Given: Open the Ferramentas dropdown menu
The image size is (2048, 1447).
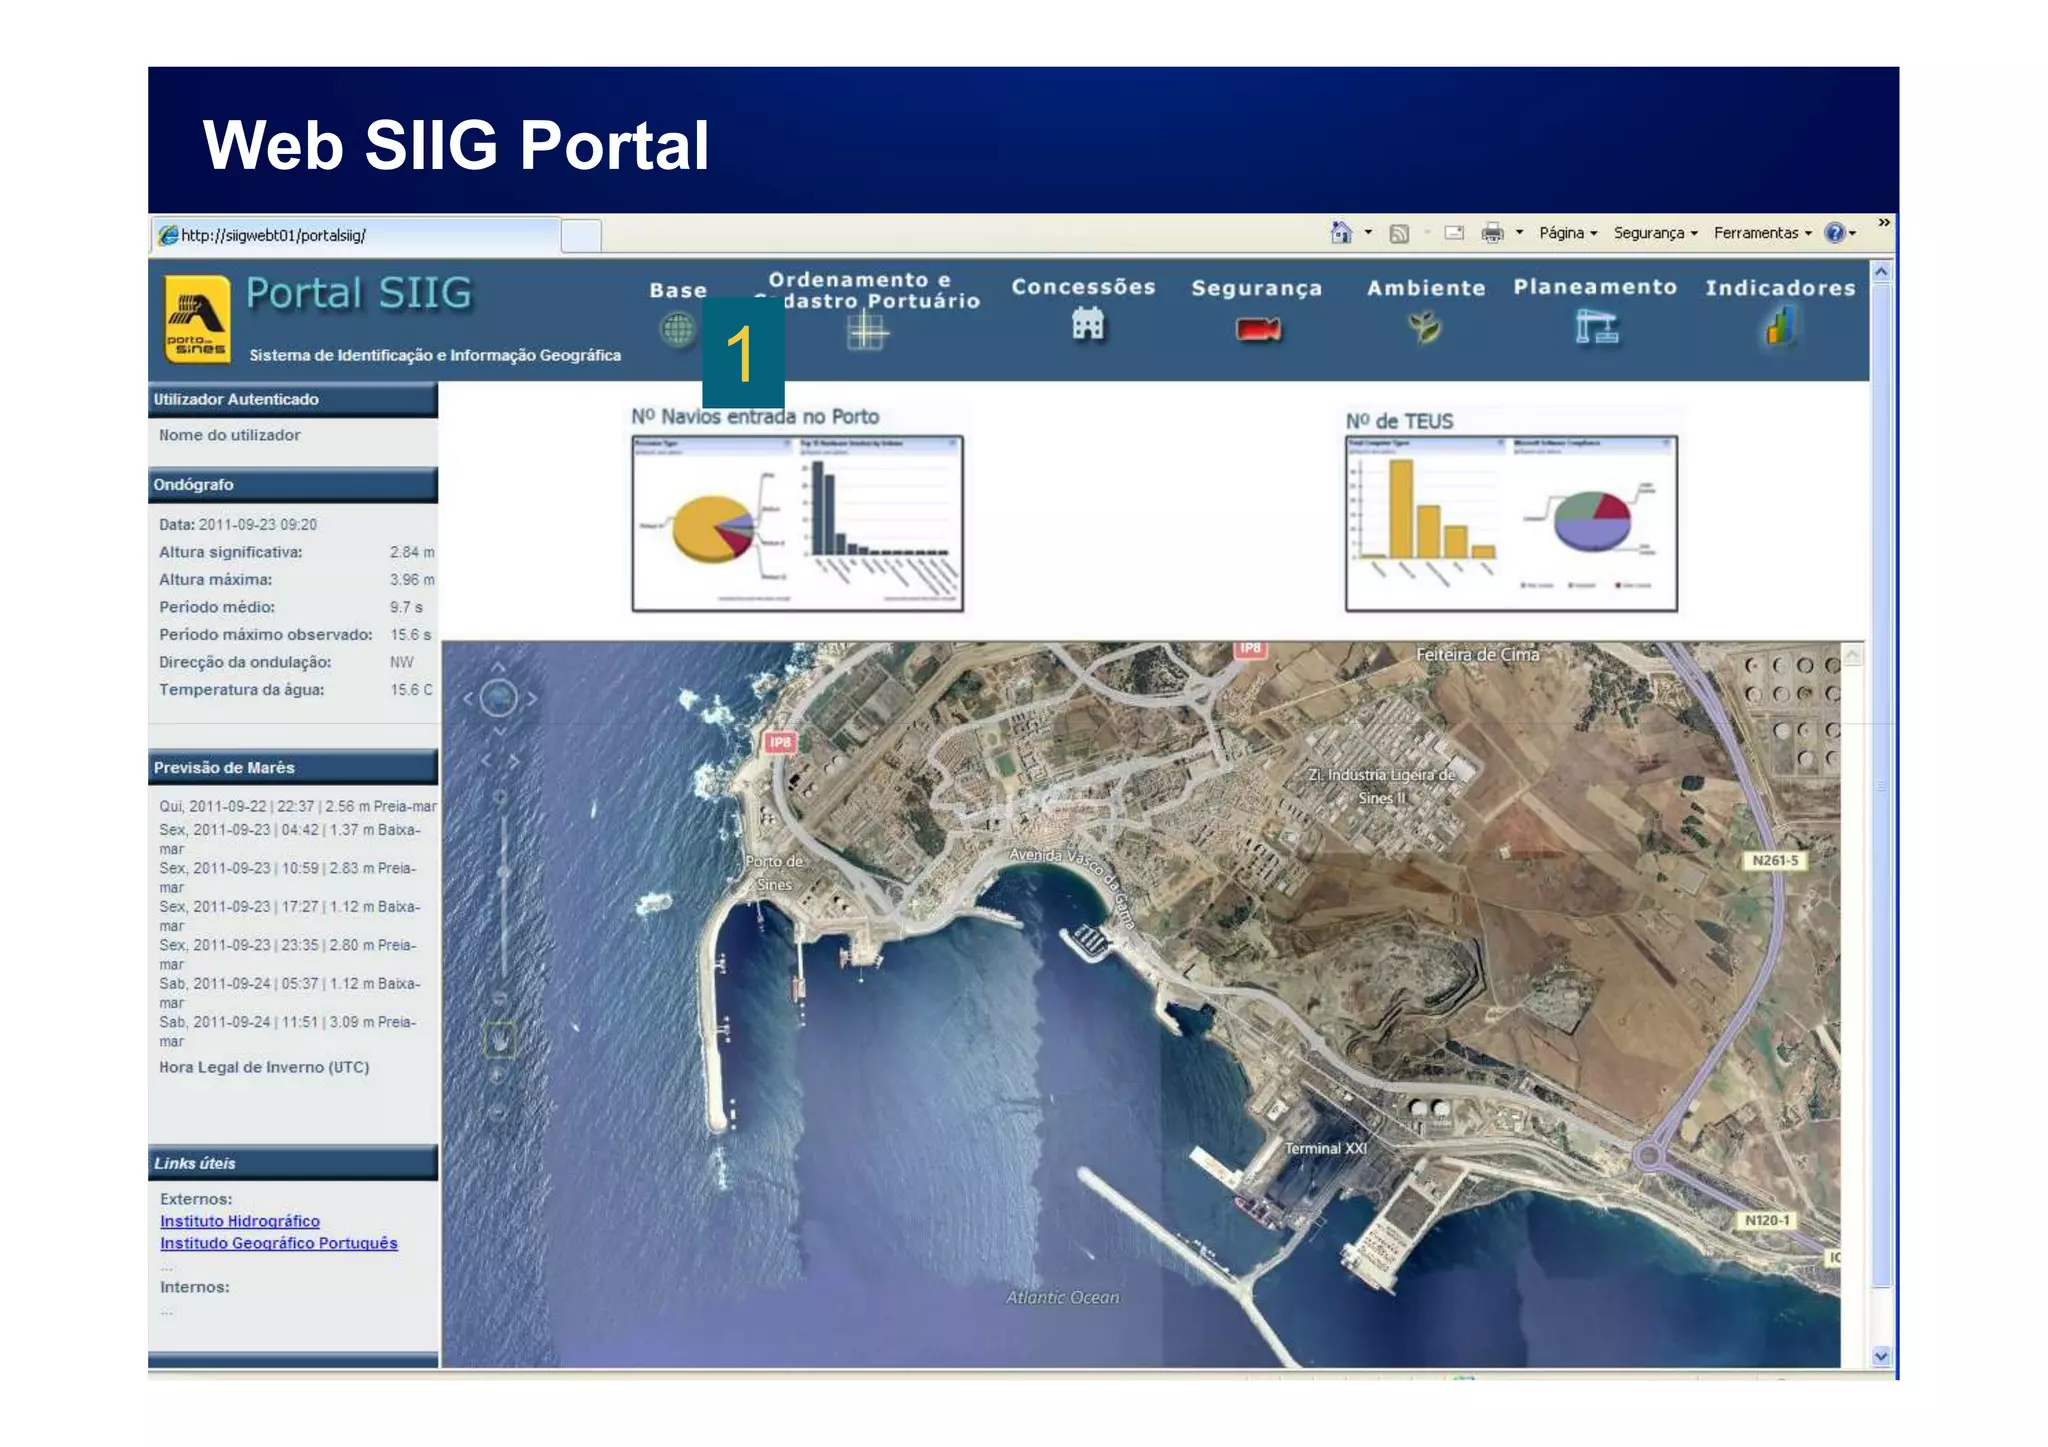Looking at the screenshot, I should pos(1762,233).
